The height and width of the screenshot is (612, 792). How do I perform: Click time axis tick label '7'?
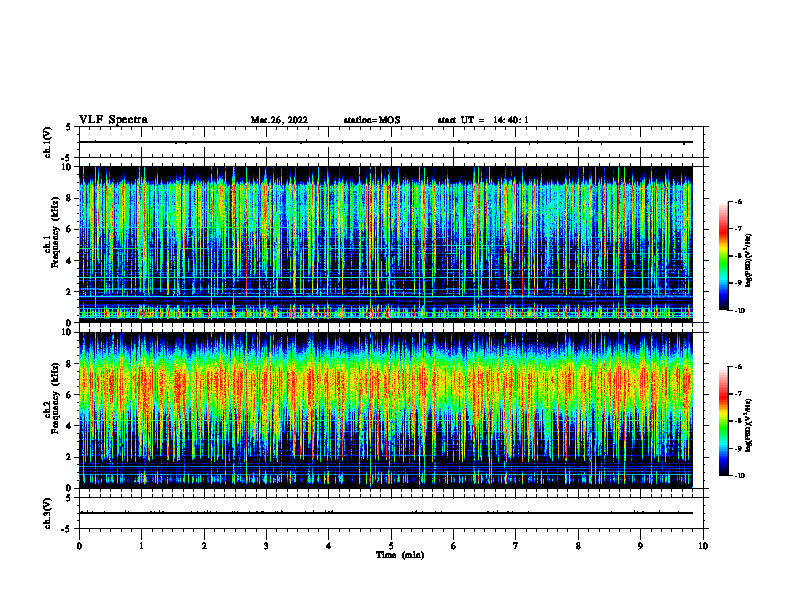516,546
